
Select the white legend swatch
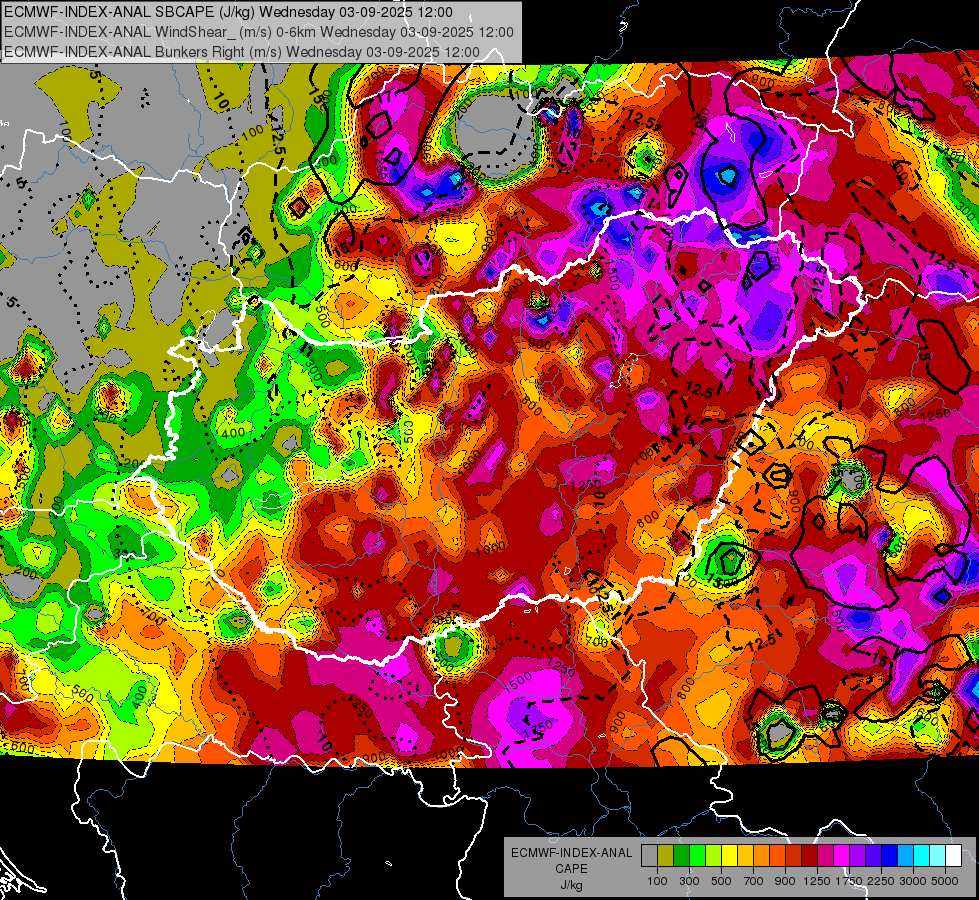953,856
